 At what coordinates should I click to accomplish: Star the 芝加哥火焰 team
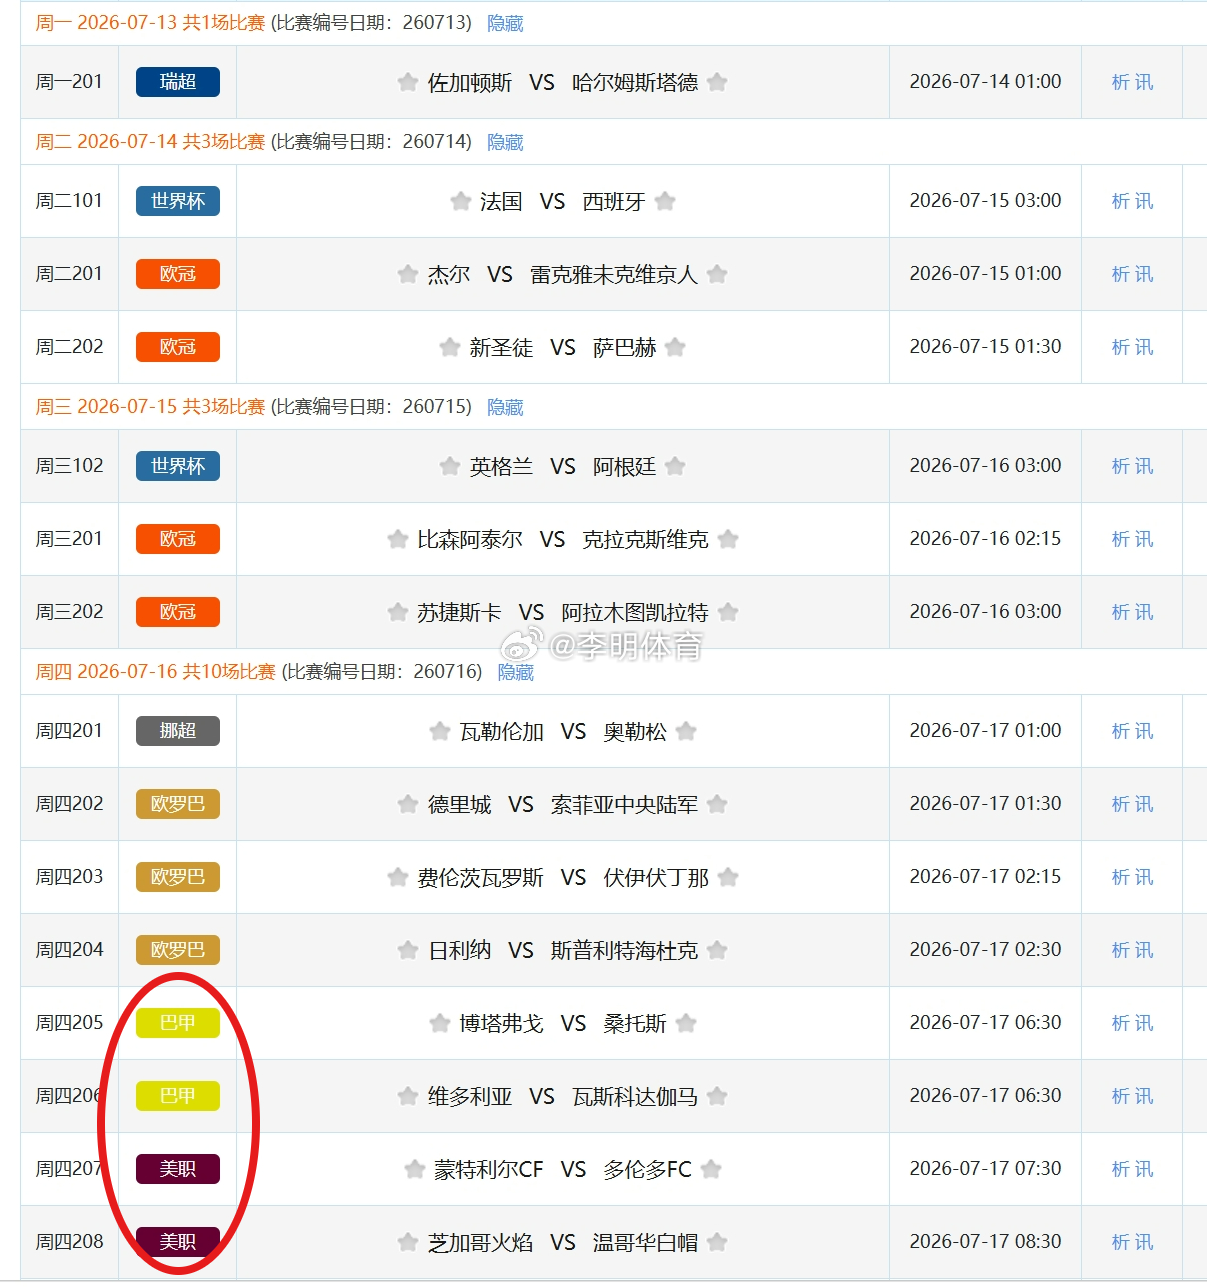tap(408, 1242)
